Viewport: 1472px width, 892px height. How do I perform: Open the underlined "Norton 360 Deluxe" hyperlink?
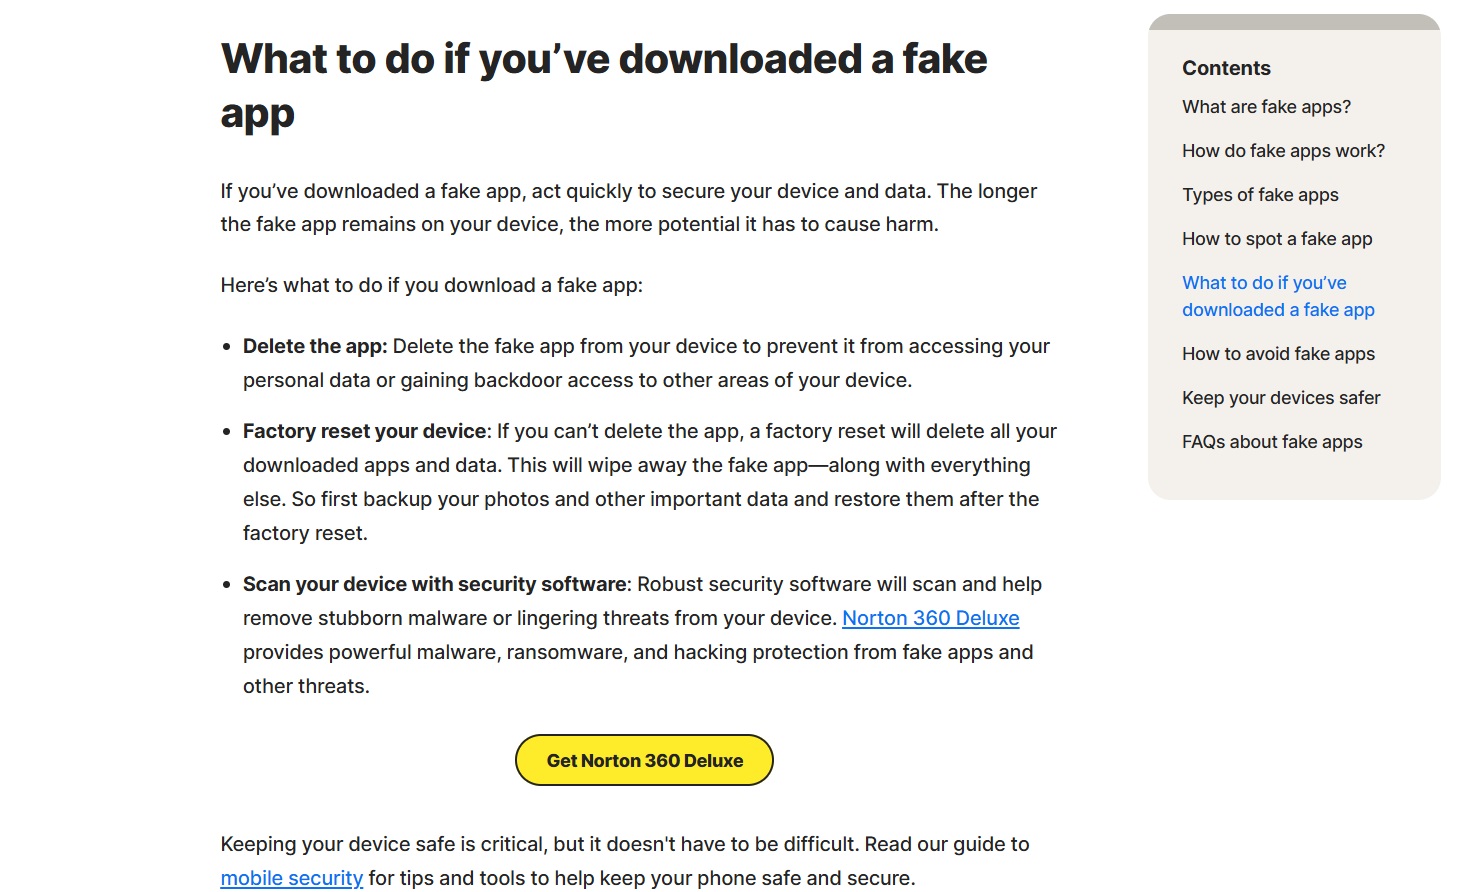coord(929,618)
